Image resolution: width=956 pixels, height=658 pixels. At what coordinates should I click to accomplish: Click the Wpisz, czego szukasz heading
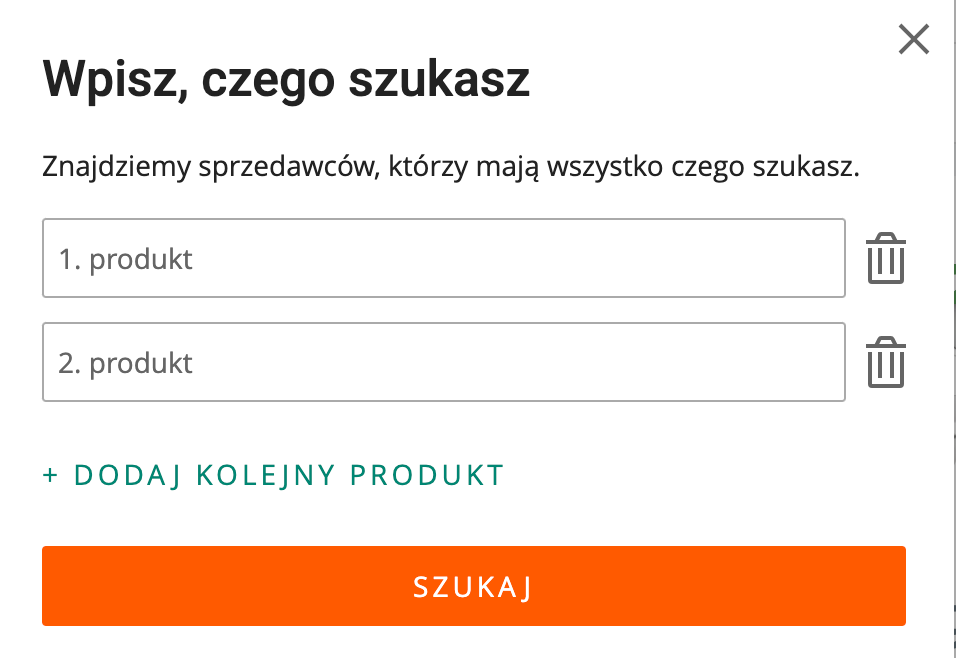[286, 79]
